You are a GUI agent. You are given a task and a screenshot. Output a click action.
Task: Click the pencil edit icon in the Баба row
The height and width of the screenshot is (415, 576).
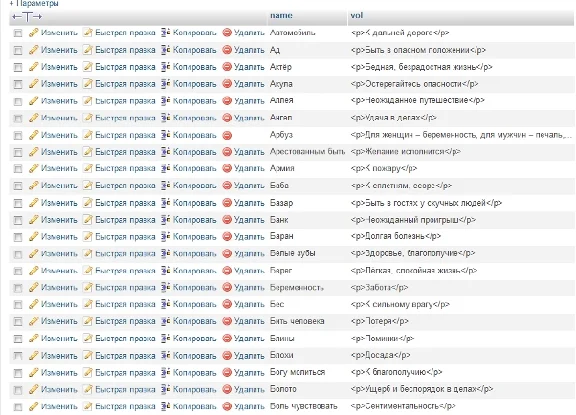pos(34,185)
